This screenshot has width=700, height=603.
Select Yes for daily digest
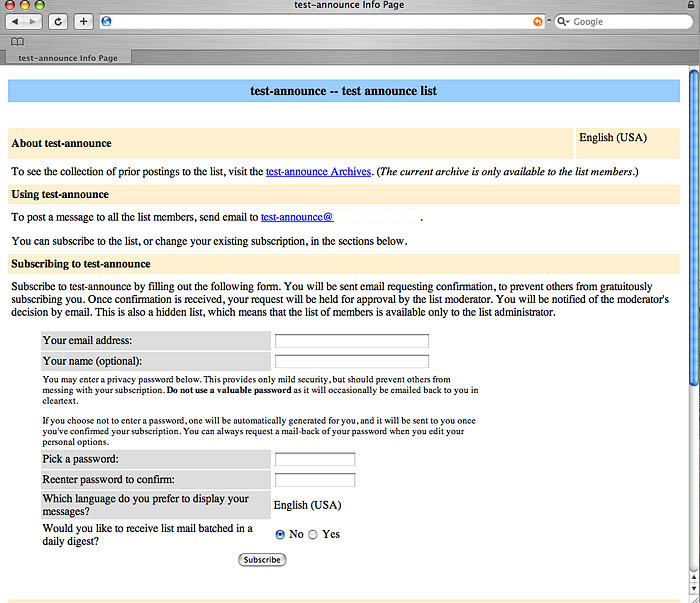tap(313, 534)
